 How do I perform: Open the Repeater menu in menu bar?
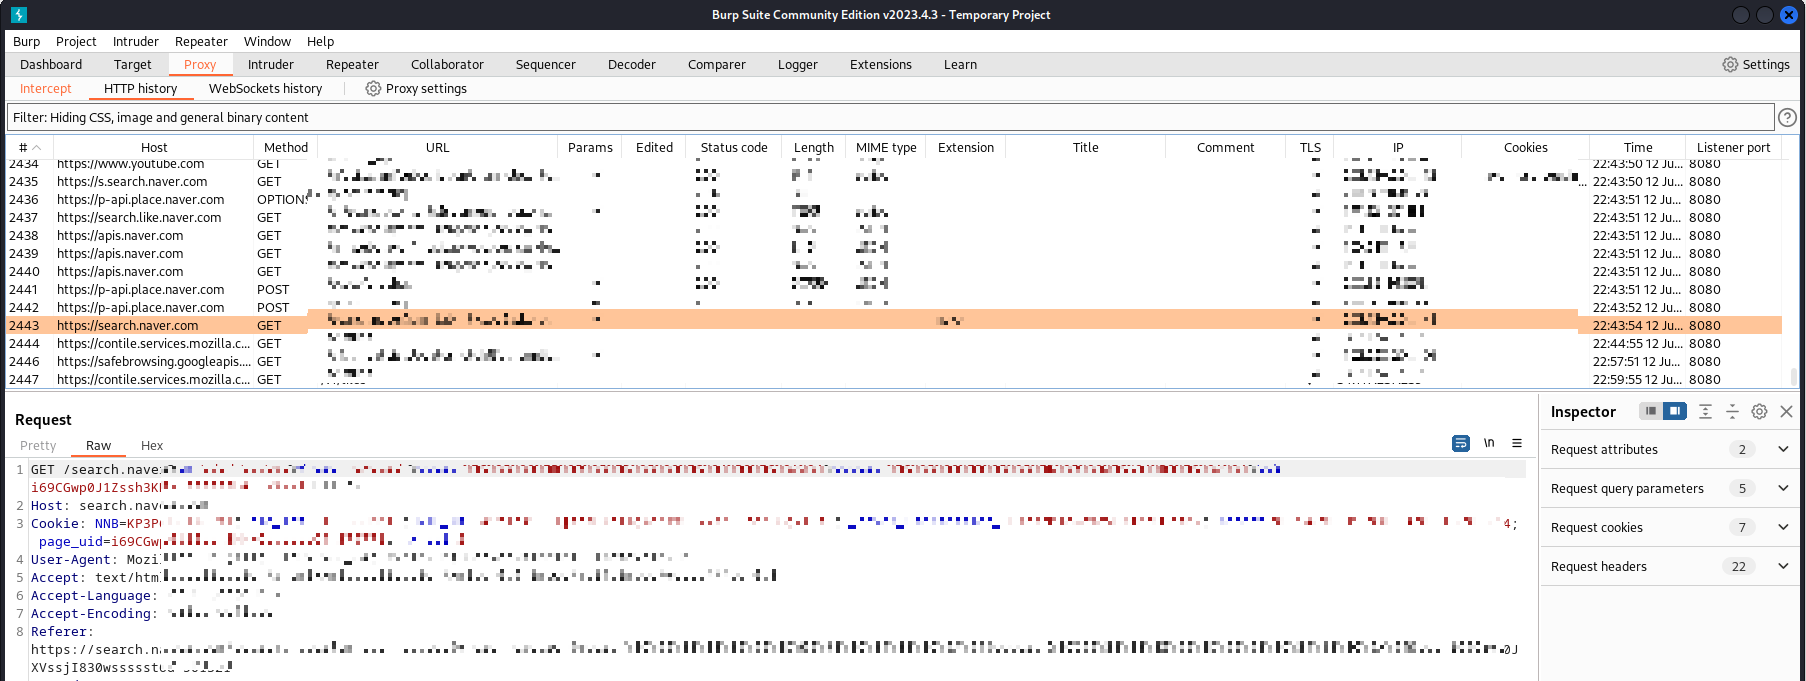(x=201, y=42)
